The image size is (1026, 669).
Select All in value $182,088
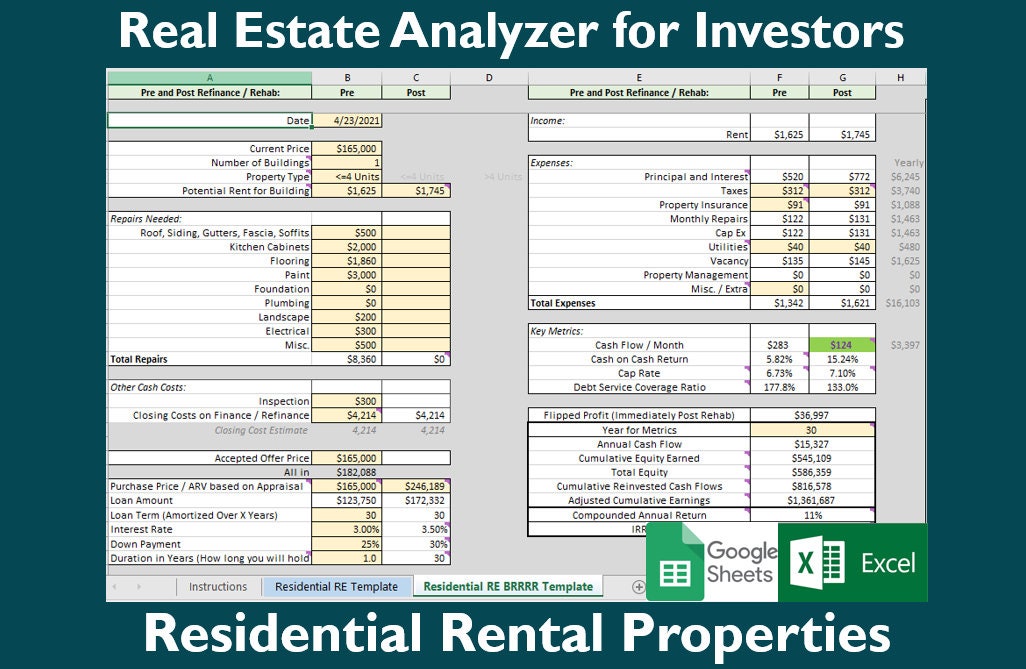coord(347,472)
